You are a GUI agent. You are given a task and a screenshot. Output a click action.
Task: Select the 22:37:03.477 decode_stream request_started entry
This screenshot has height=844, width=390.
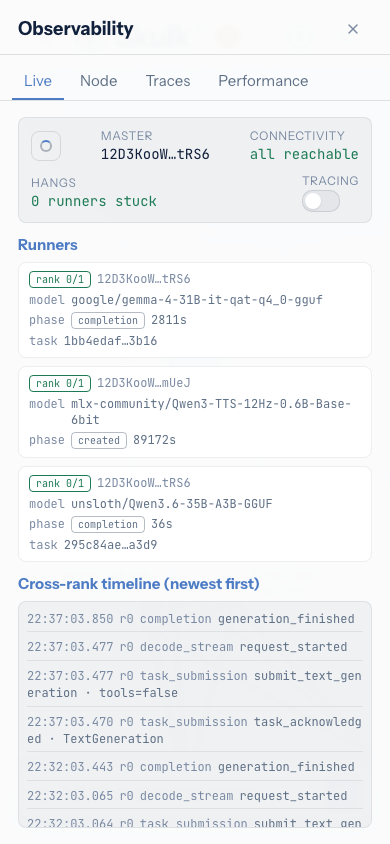click(195, 646)
